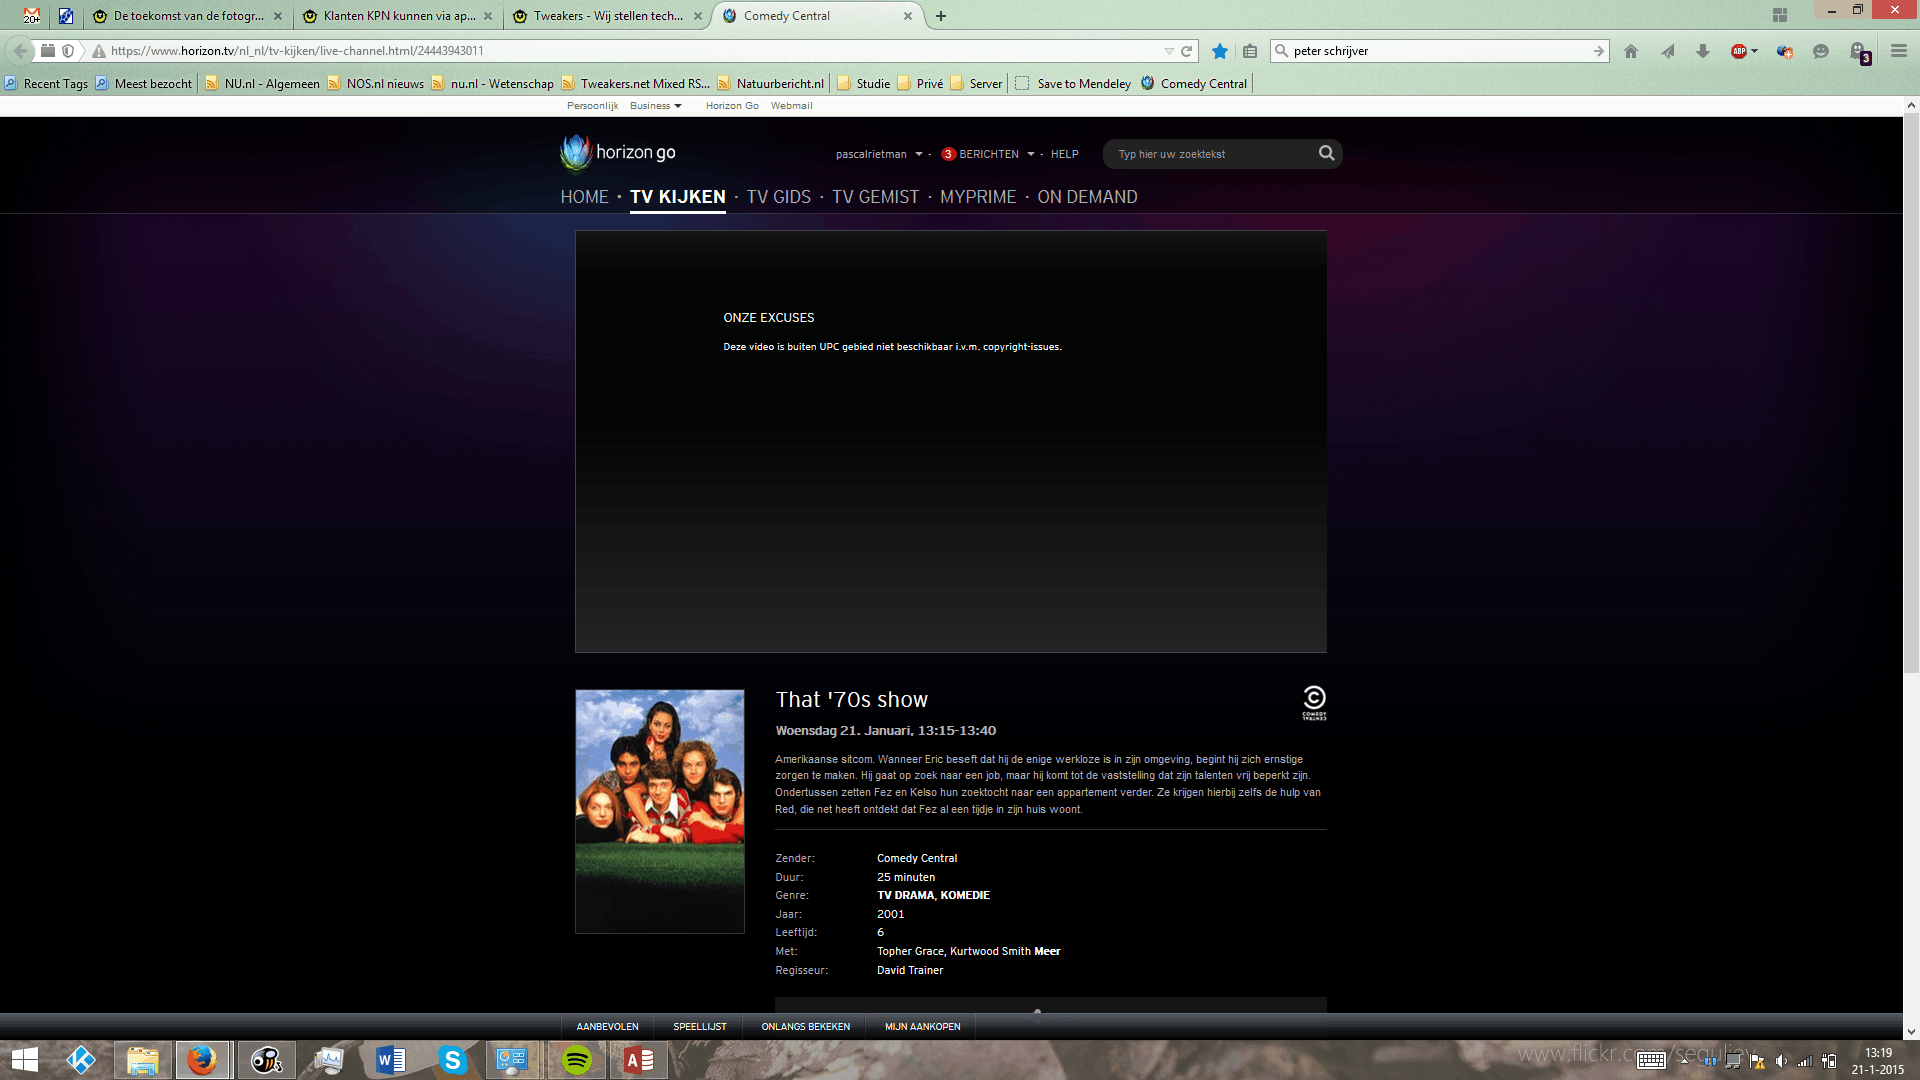This screenshot has height=1080, width=1920.
Task: Open the SPEELLIJST bottom bar tab
Action: coord(699,1026)
